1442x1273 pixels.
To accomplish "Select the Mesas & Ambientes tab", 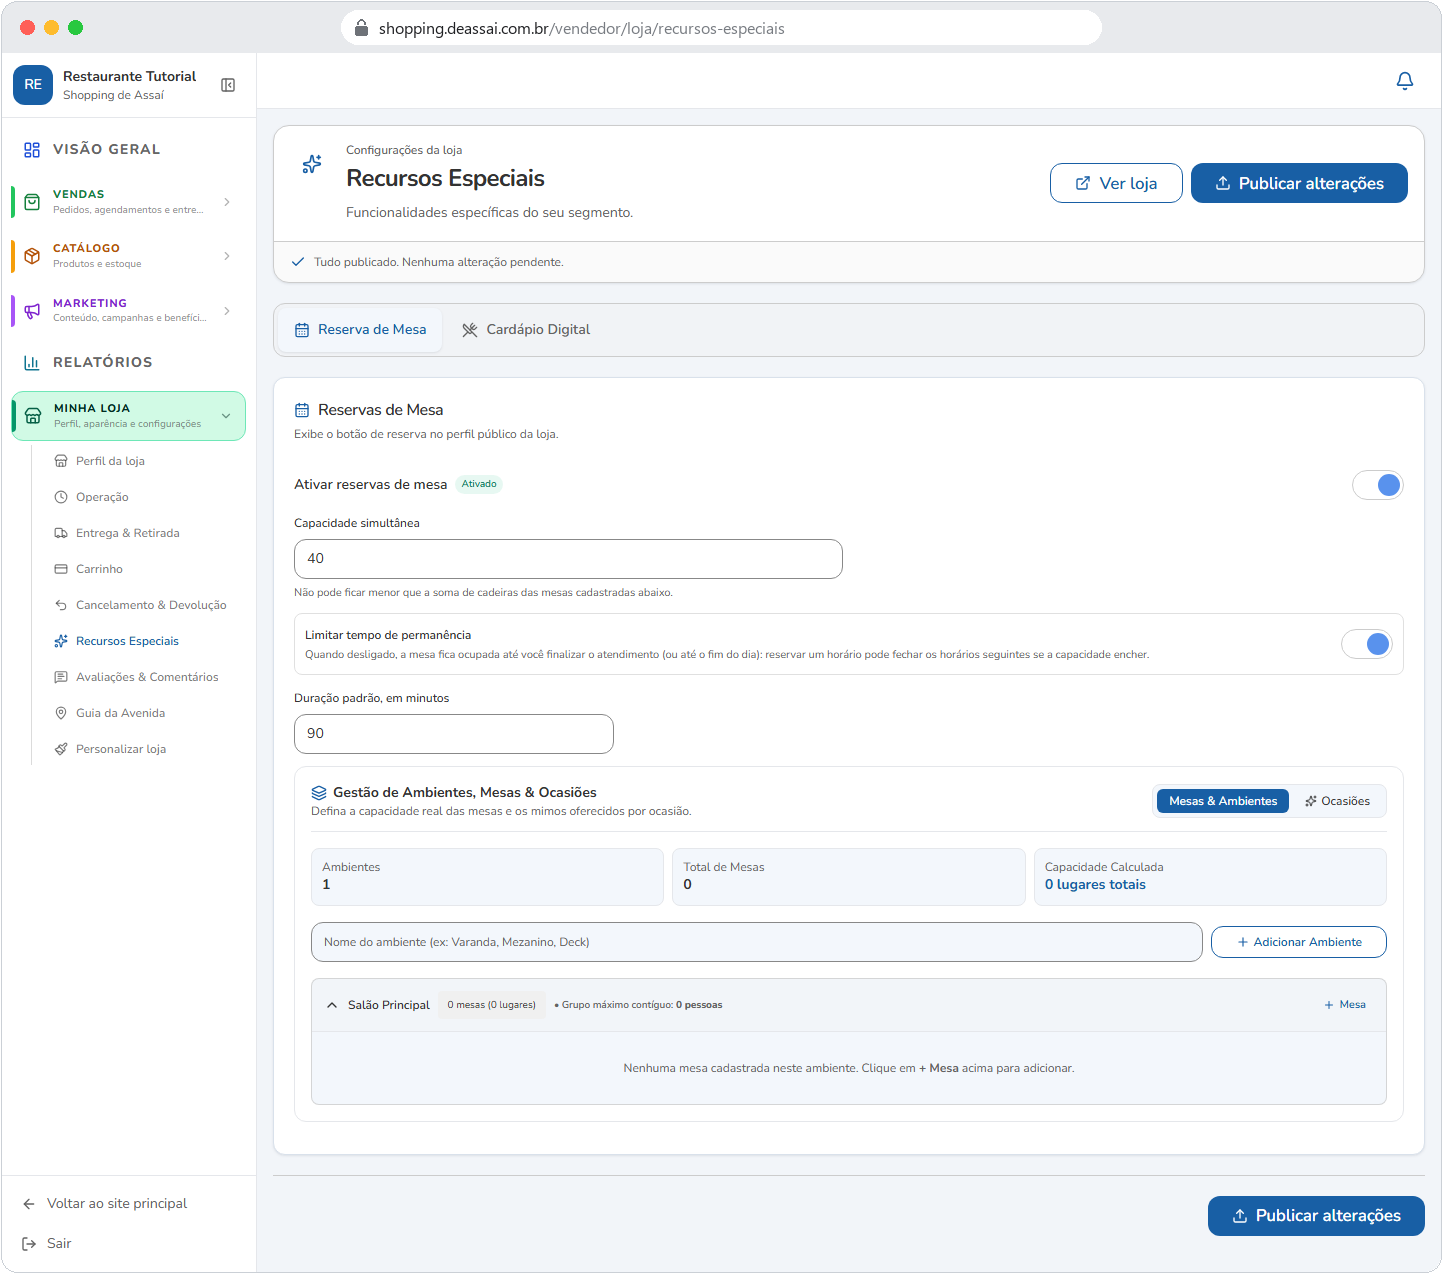I will [x=1223, y=801].
